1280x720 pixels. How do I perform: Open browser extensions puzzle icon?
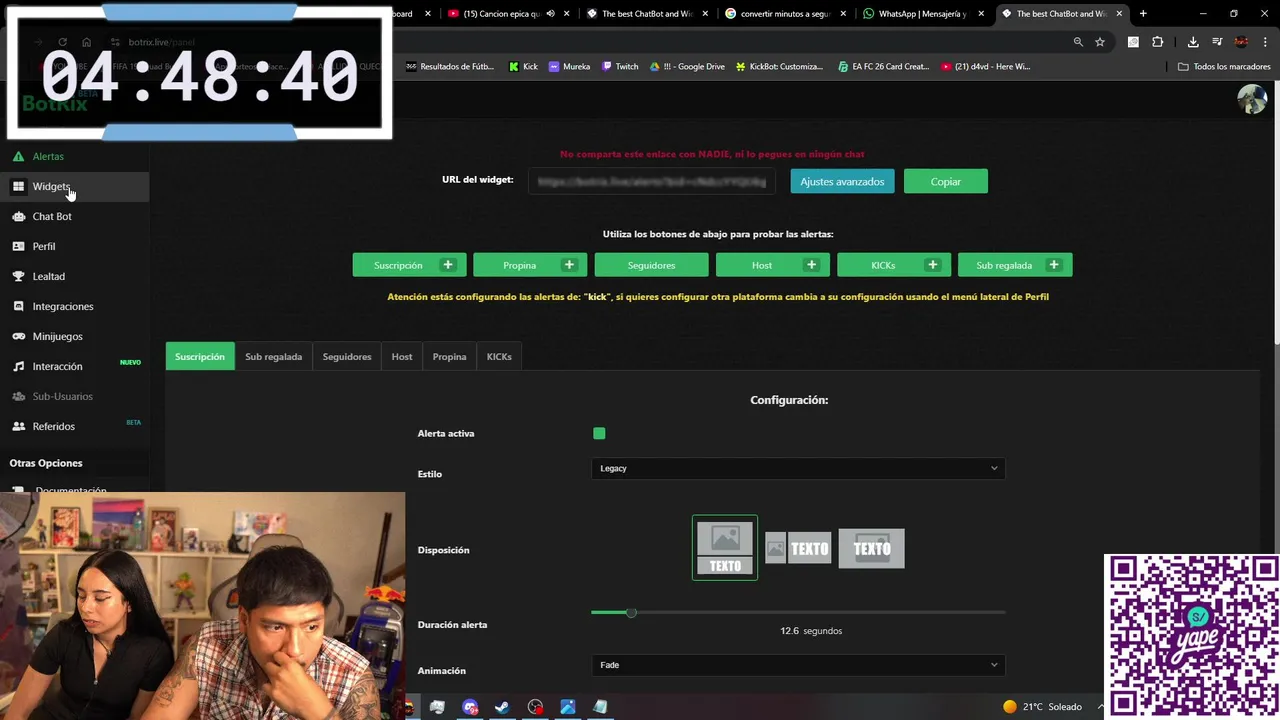click(1158, 42)
